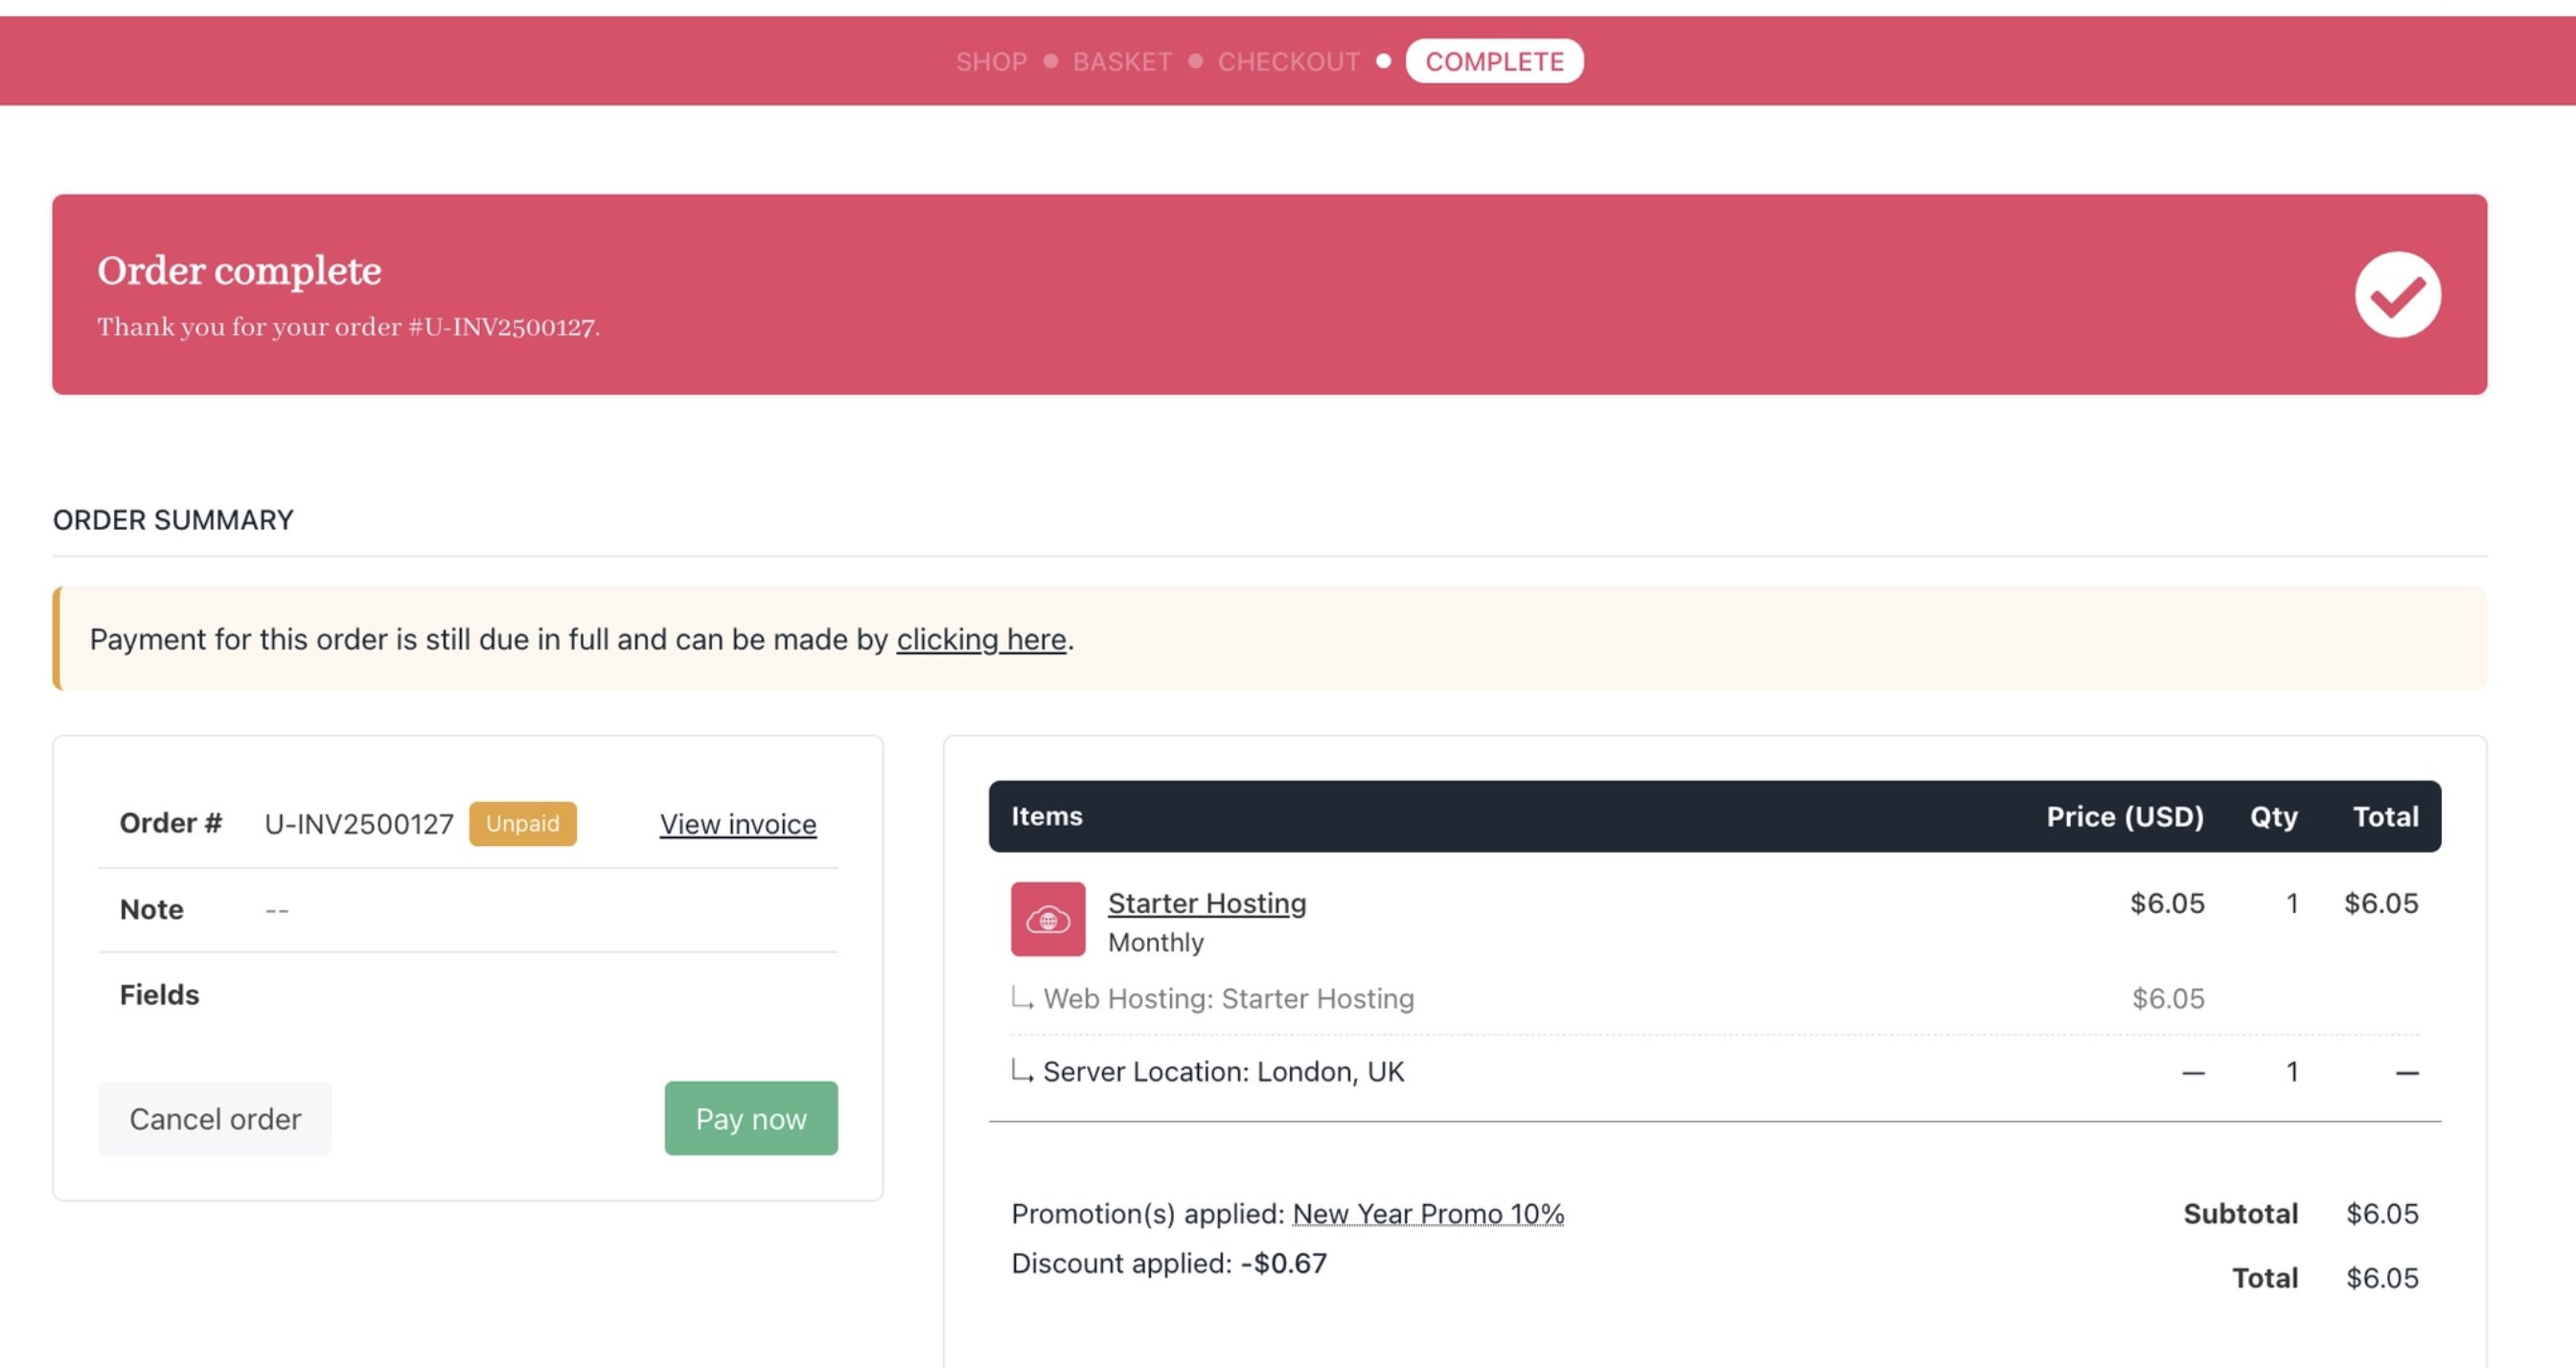Open the View invoice link
The image size is (2576, 1368).
[738, 824]
